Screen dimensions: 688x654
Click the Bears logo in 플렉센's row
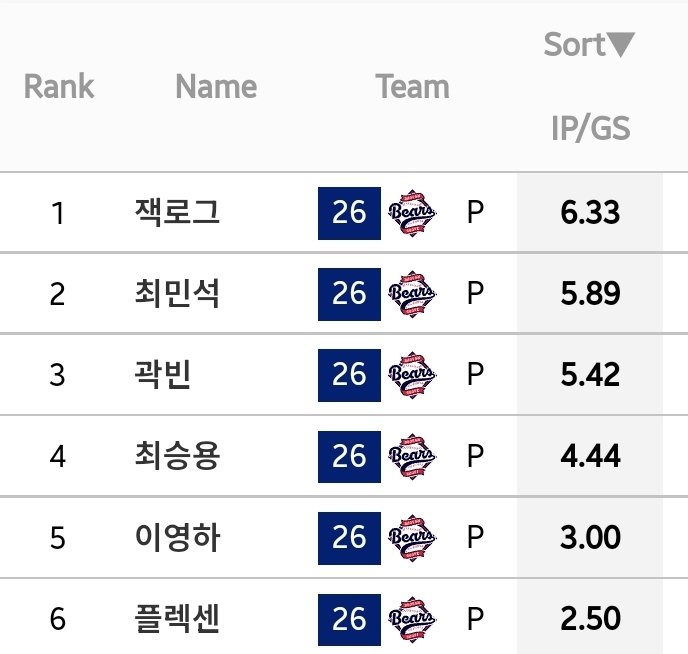coord(411,619)
